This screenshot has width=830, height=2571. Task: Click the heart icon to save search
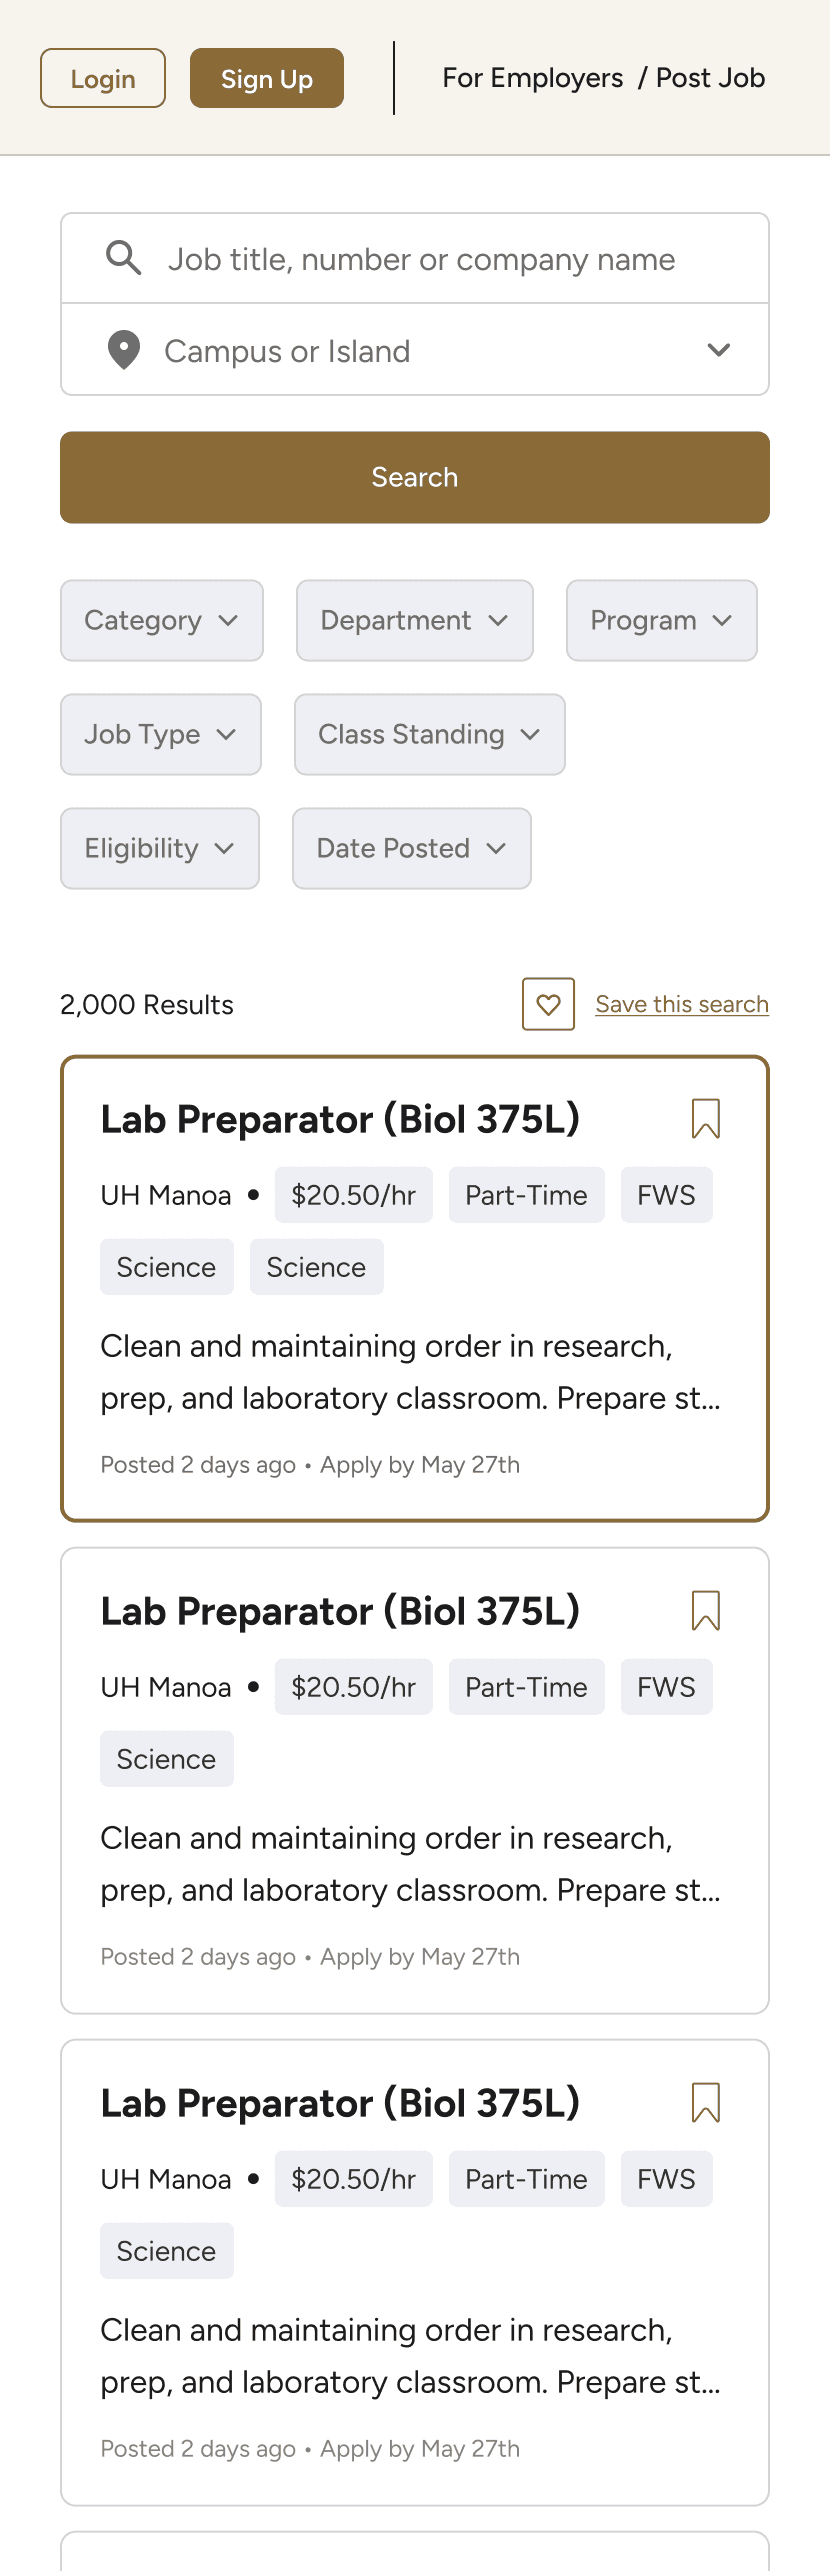point(548,1004)
